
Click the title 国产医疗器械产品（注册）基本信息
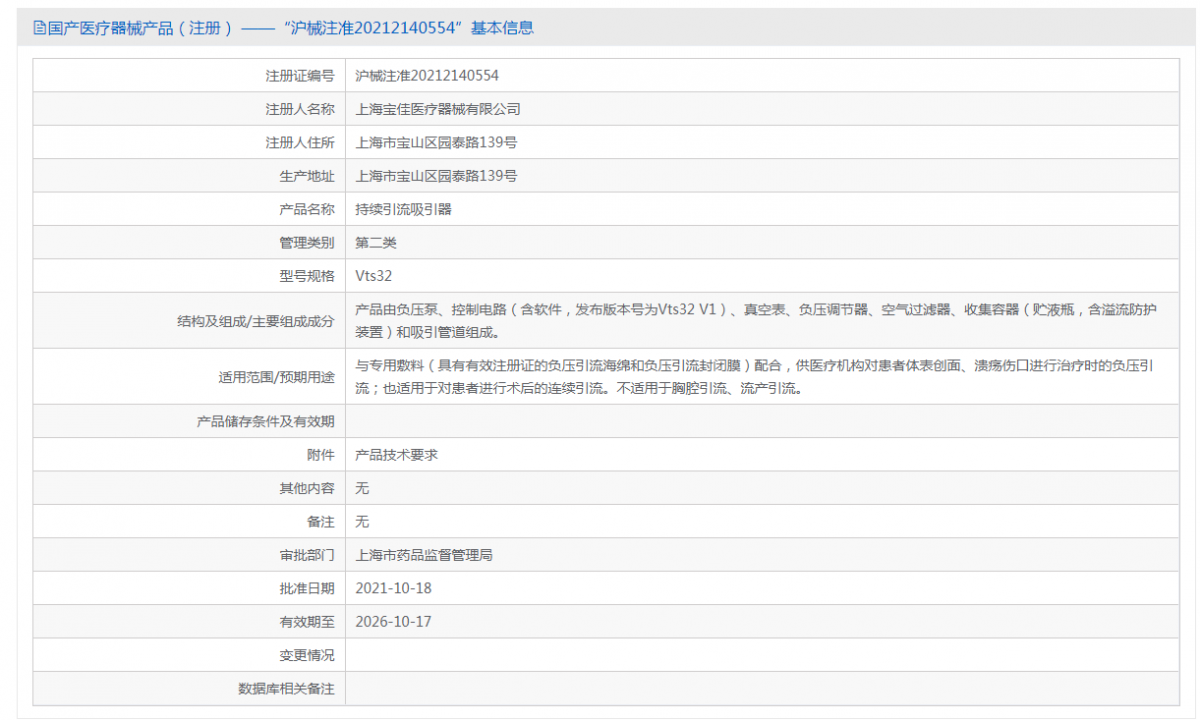point(291,28)
